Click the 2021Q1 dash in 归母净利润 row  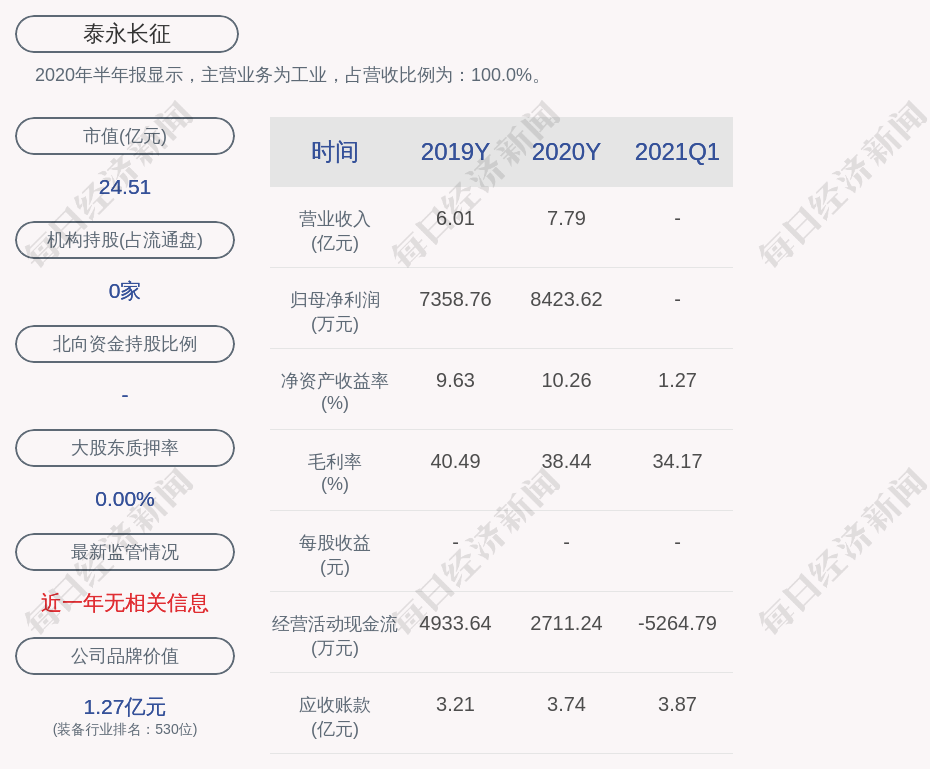pos(677,300)
